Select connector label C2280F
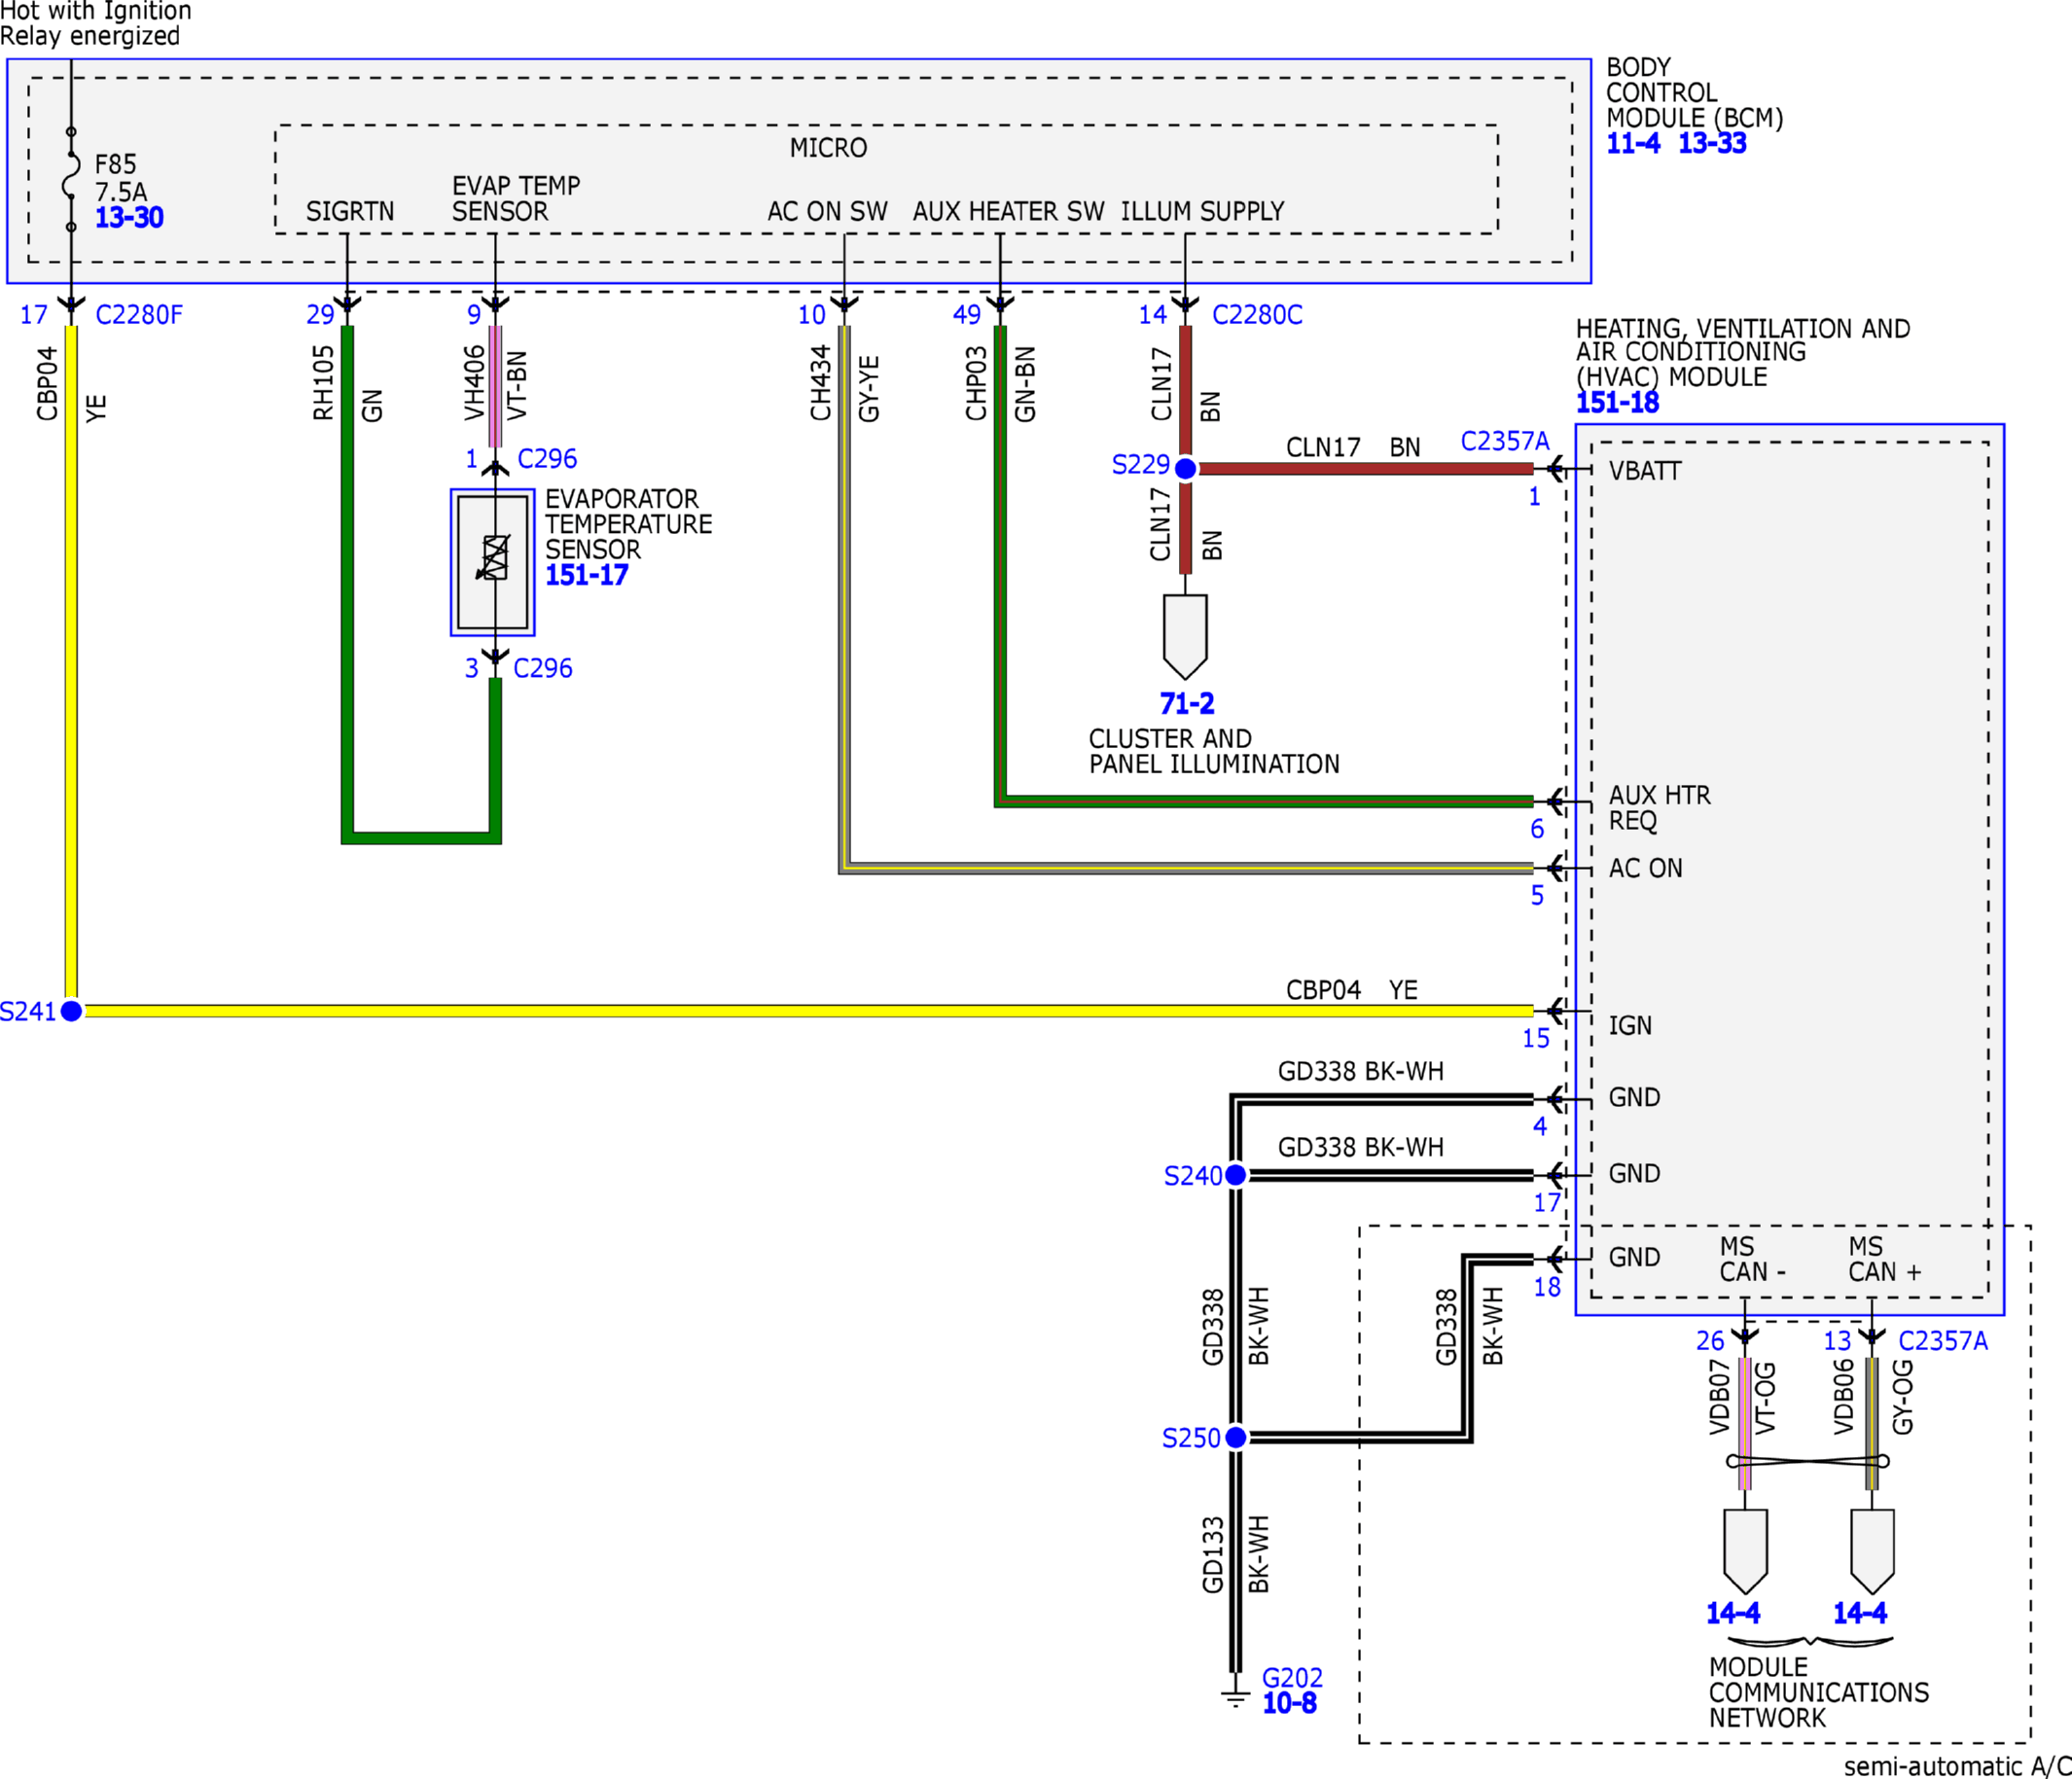The image size is (2072, 1779). pos(139,315)
